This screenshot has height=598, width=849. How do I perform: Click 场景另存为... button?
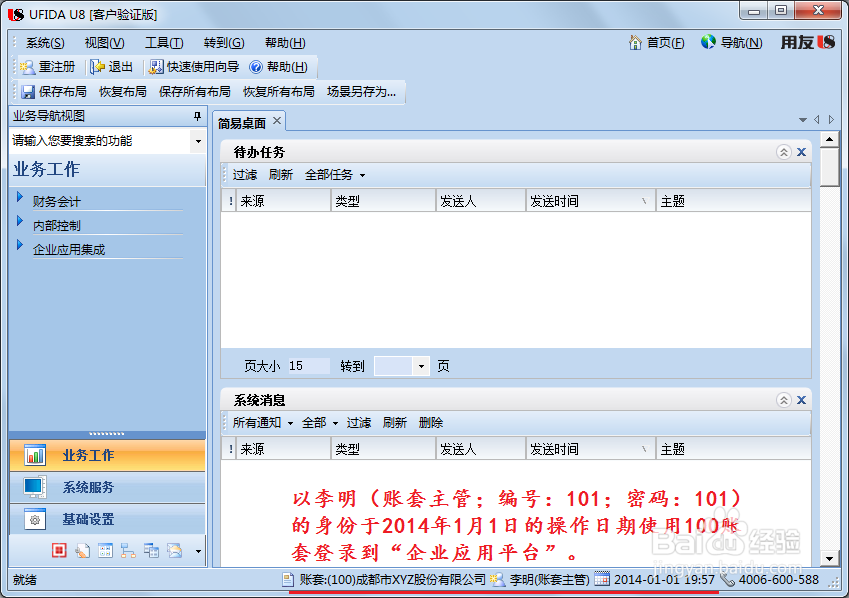pos(361,92)
